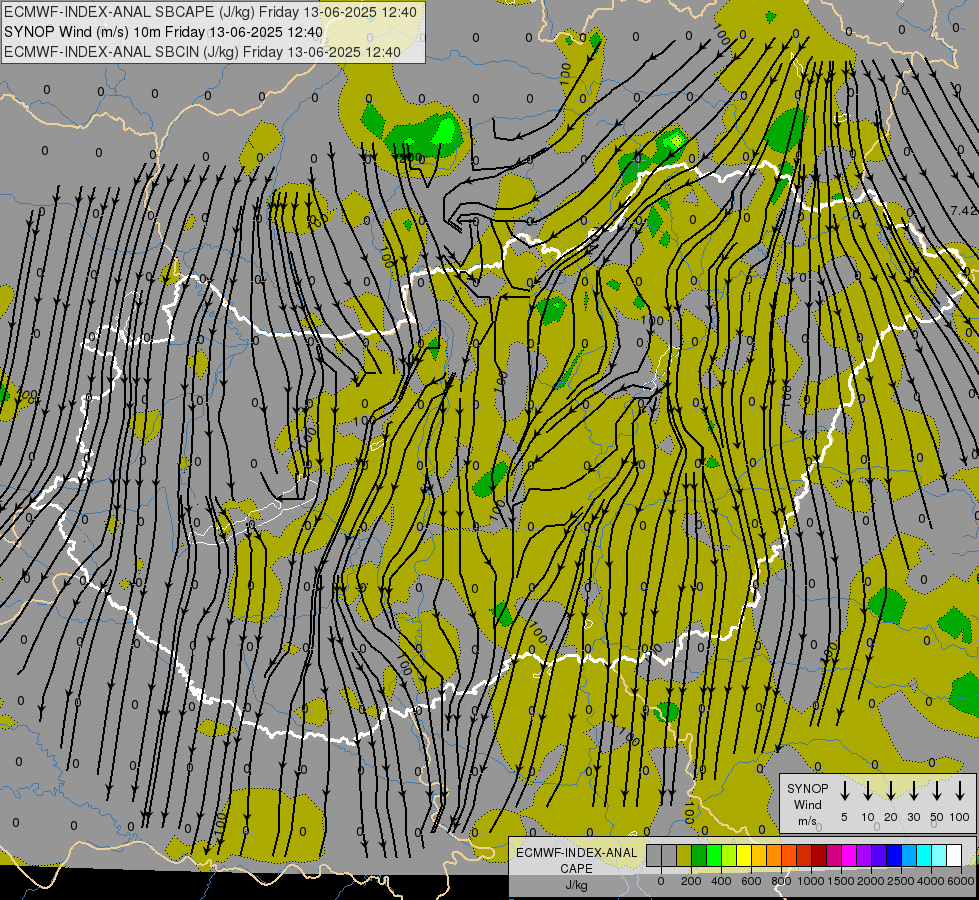Click the '7.42' value on the map
The image size is (979, 900).
[964, 210]
